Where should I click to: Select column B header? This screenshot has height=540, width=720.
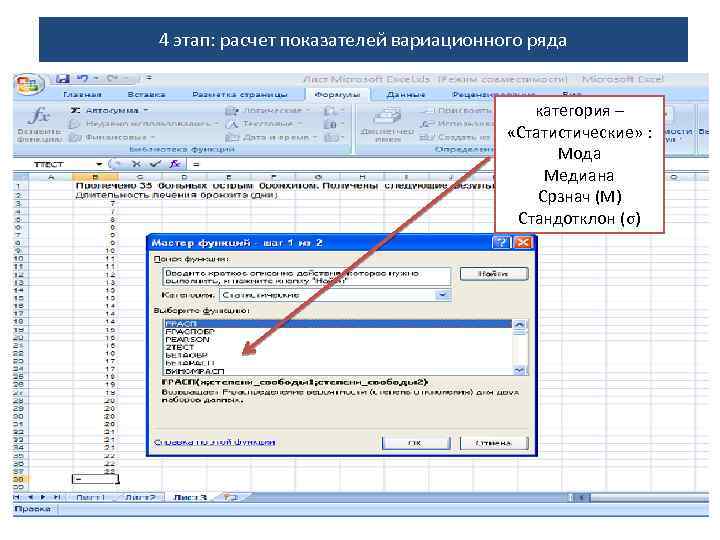[95, 177]
